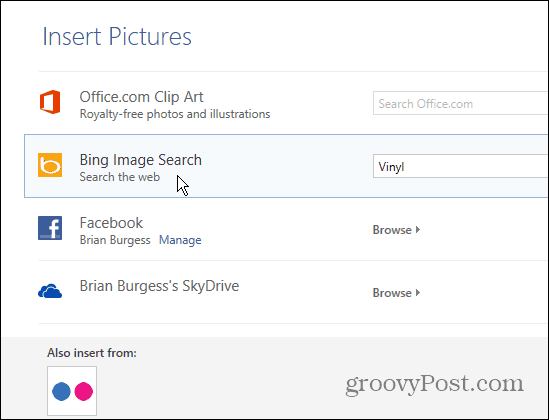The height and width of the screenshot is (420, 549).
Task: Click the arrow beside SkyDrive Browse
Action: pyautogui.click(x=418, y=293)
